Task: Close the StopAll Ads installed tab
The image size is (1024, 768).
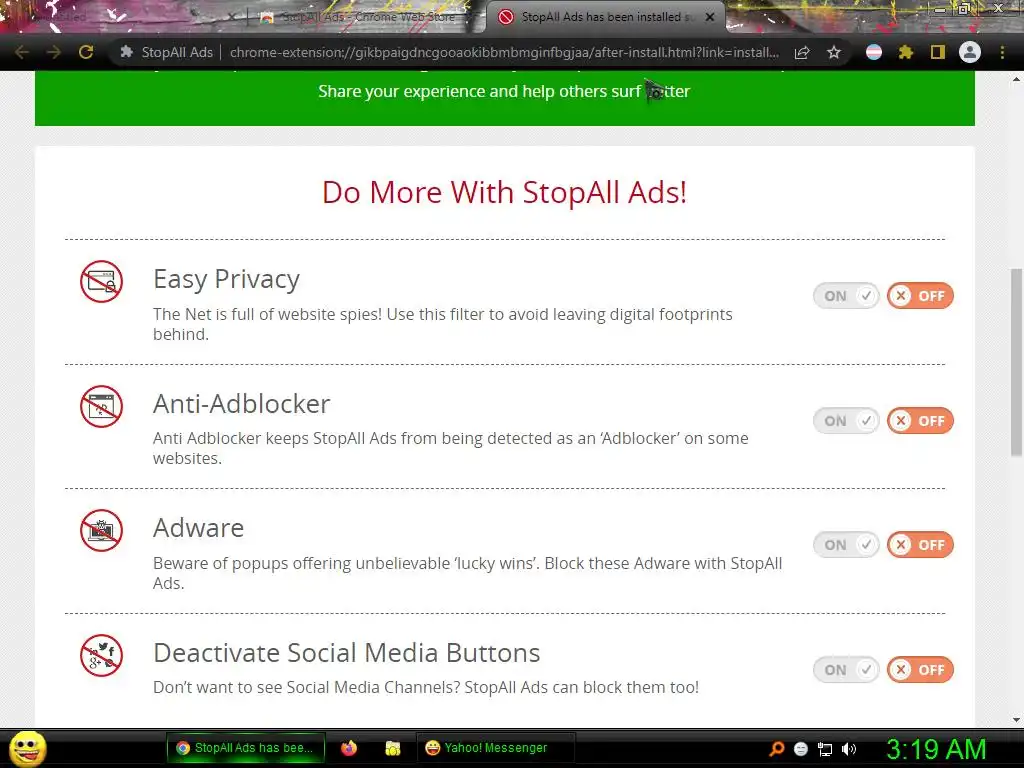Action: pos(710,18)
